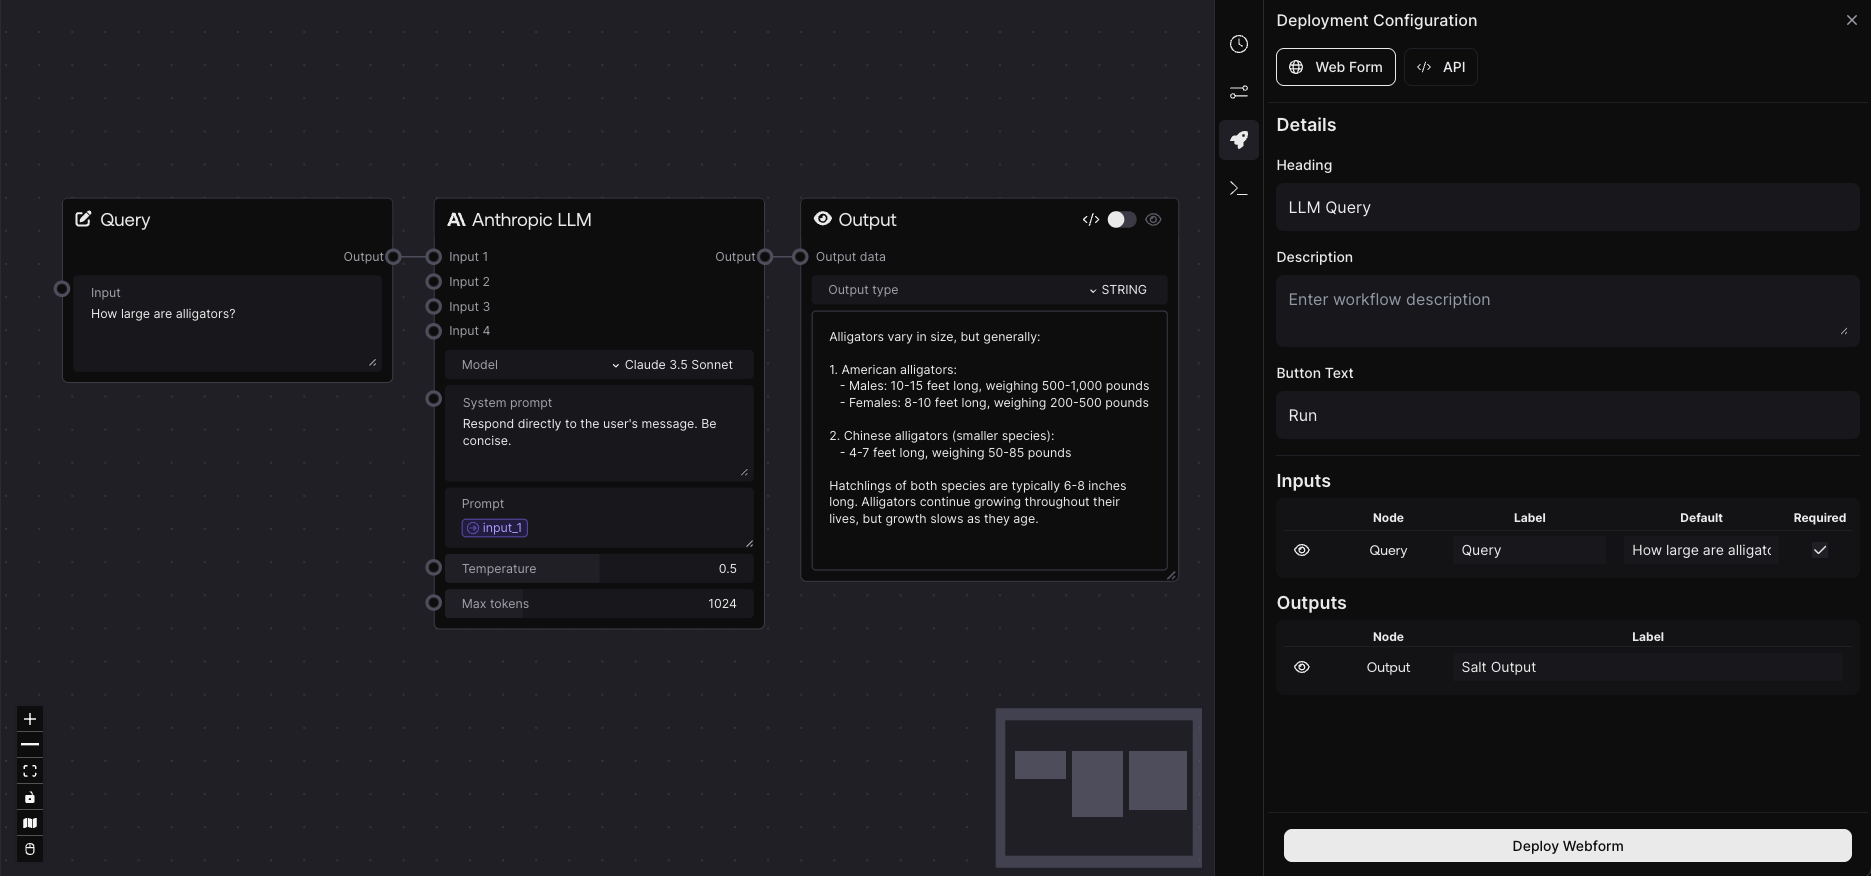Toggle visibility of Output row

click(1302, 667)
